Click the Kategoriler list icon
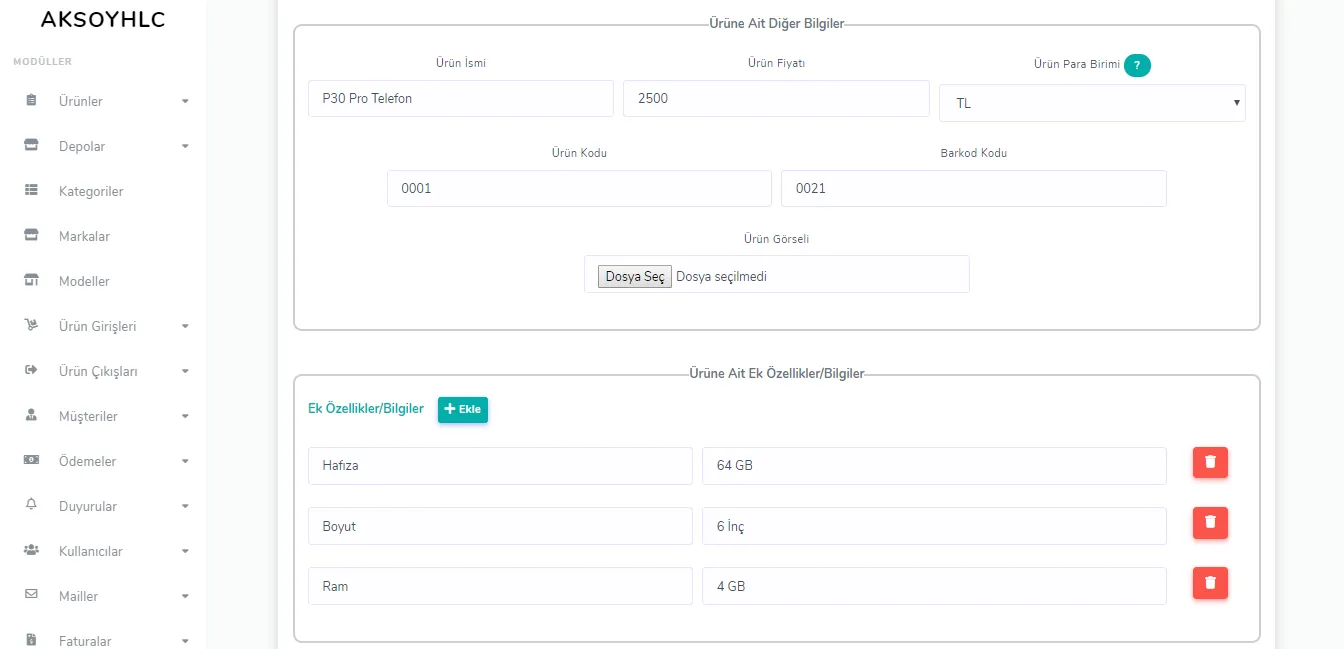The width and height of the screenshot is (1344, 649). point(31,190)
